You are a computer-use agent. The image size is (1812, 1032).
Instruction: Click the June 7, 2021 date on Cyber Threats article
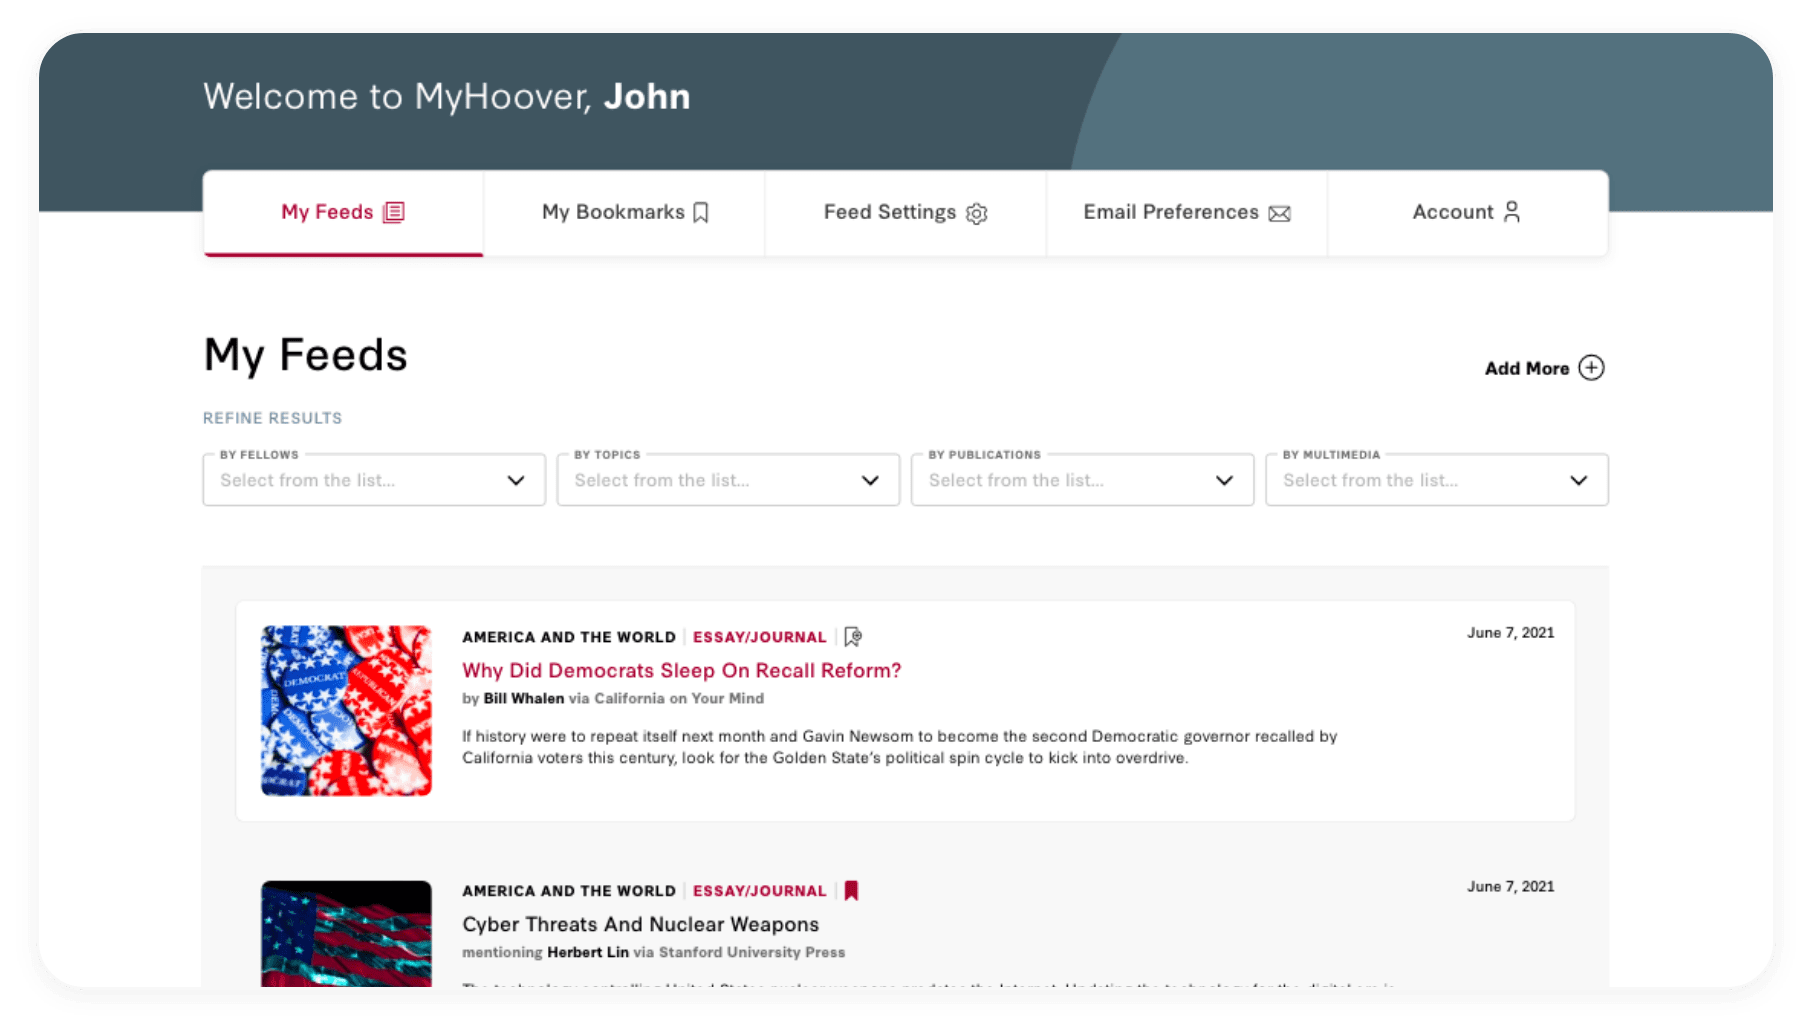[1510, 886]
